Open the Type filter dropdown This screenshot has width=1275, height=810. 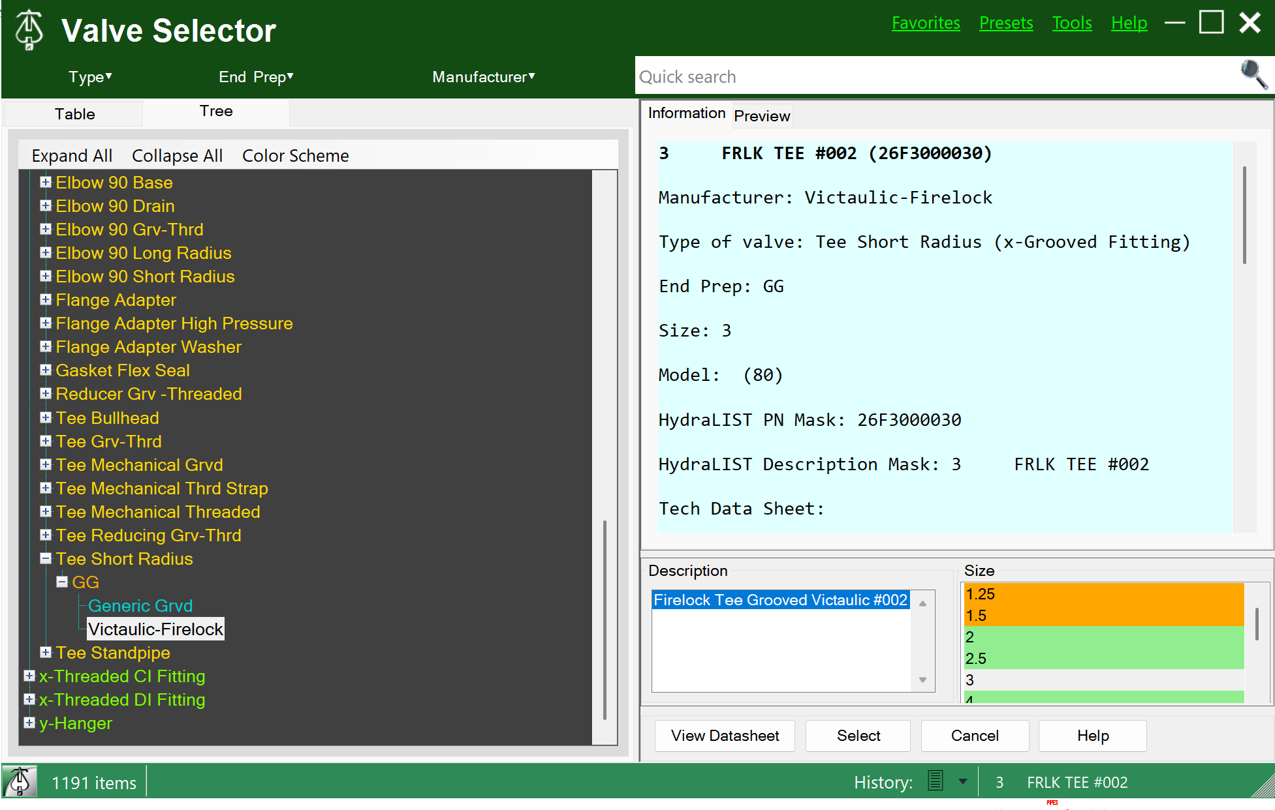point(90,77)
